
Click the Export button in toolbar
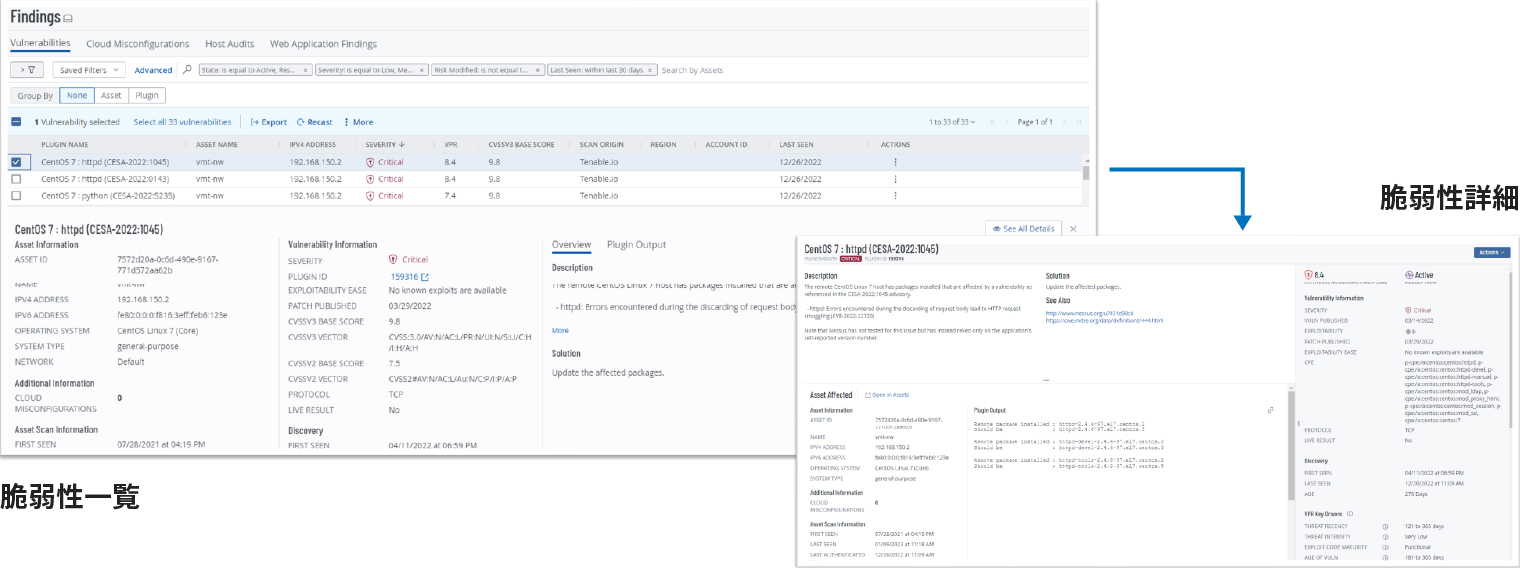pyautogui.click(x=268, y=122)
